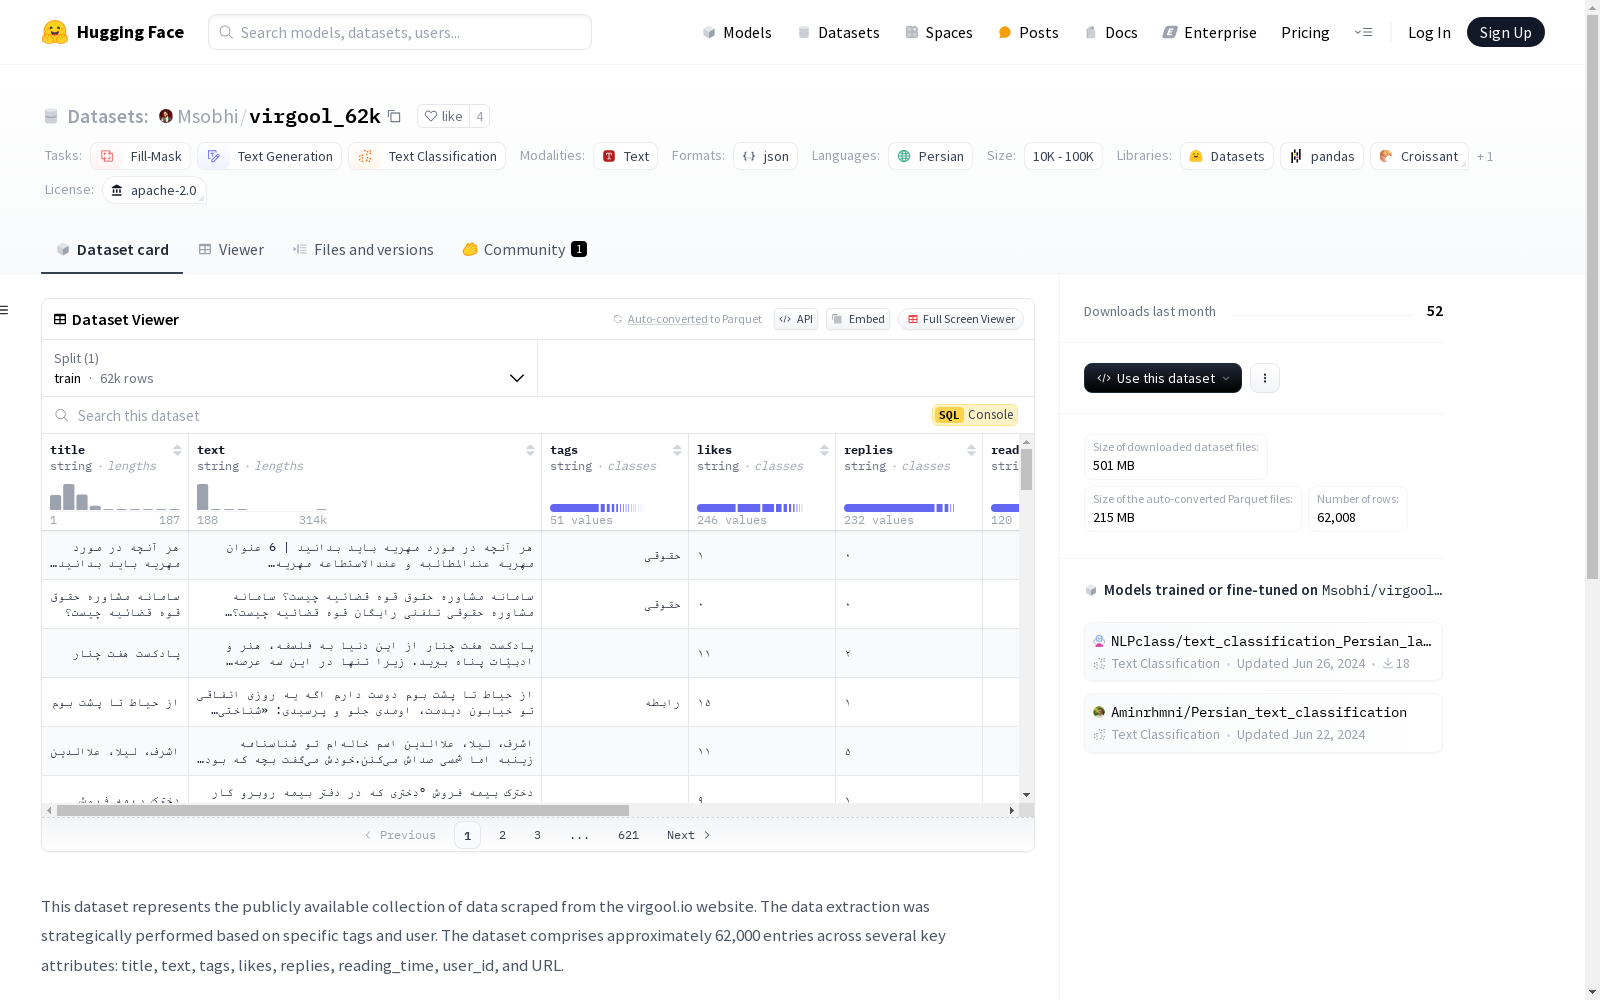Click the apache-2.0 license tag
The image size is (1600, 1000).
[154, 190]
